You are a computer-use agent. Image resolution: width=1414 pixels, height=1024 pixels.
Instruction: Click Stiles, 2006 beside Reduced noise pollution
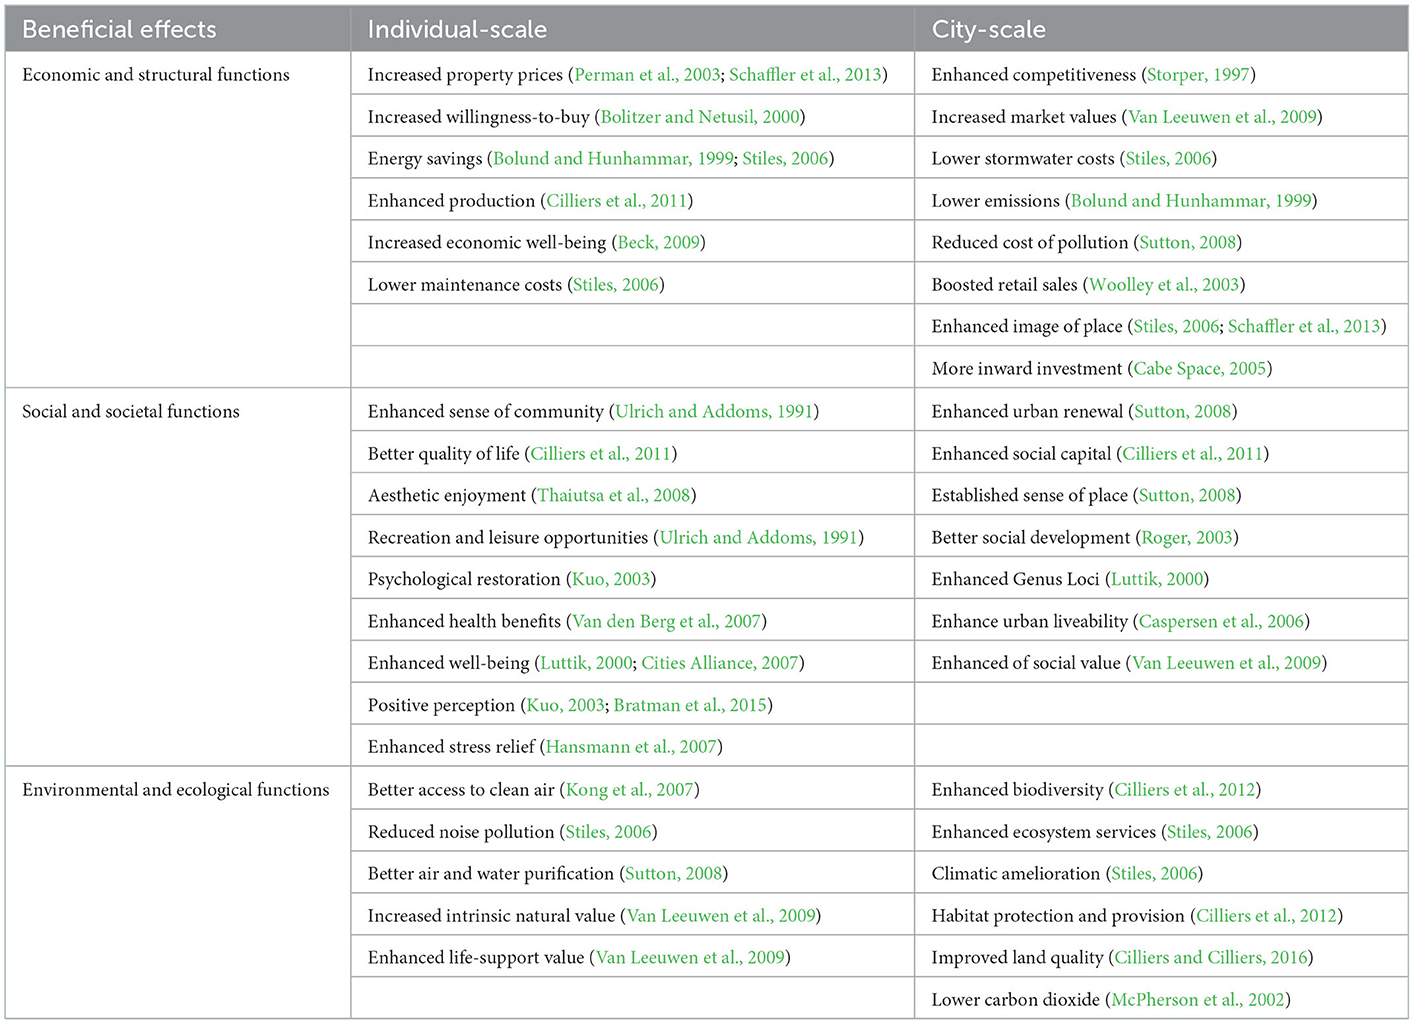click(609, 832)
